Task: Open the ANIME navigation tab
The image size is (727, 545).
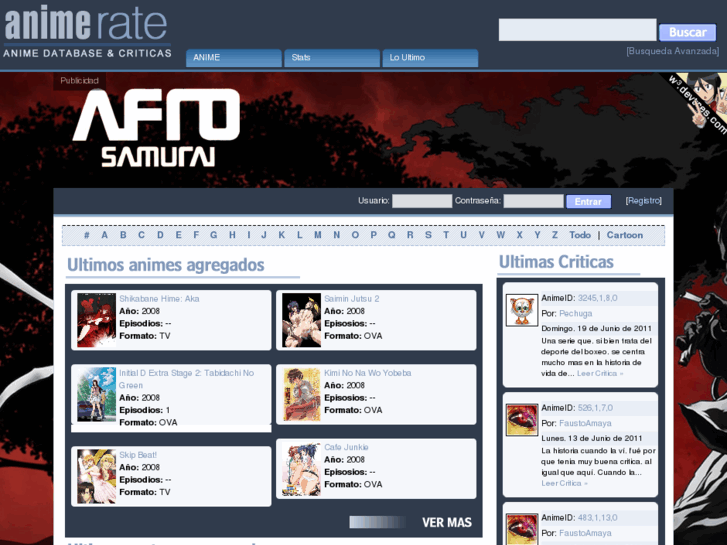Action: point(234,58)
